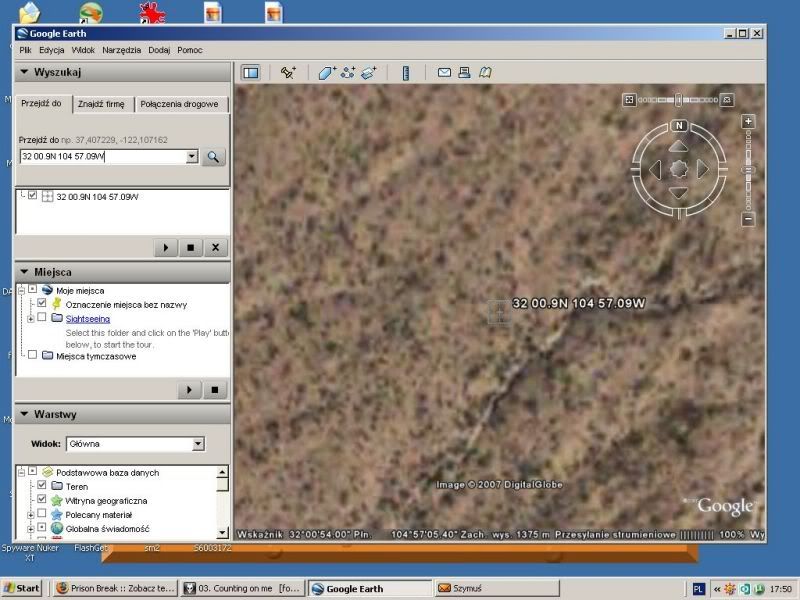Click the compass up arrow
The width and height of the screenshot is (800, 600).
click(679, 147)
